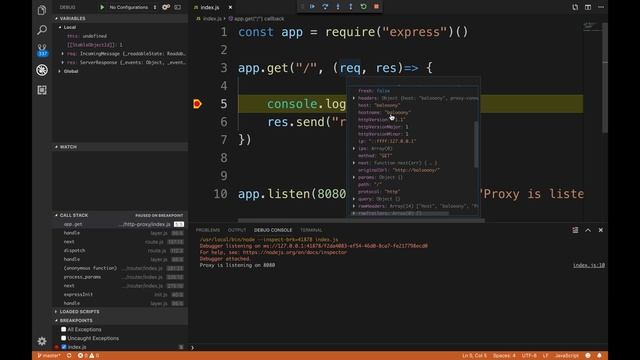Switch to the Problems panel tab

tap(208, 230)
